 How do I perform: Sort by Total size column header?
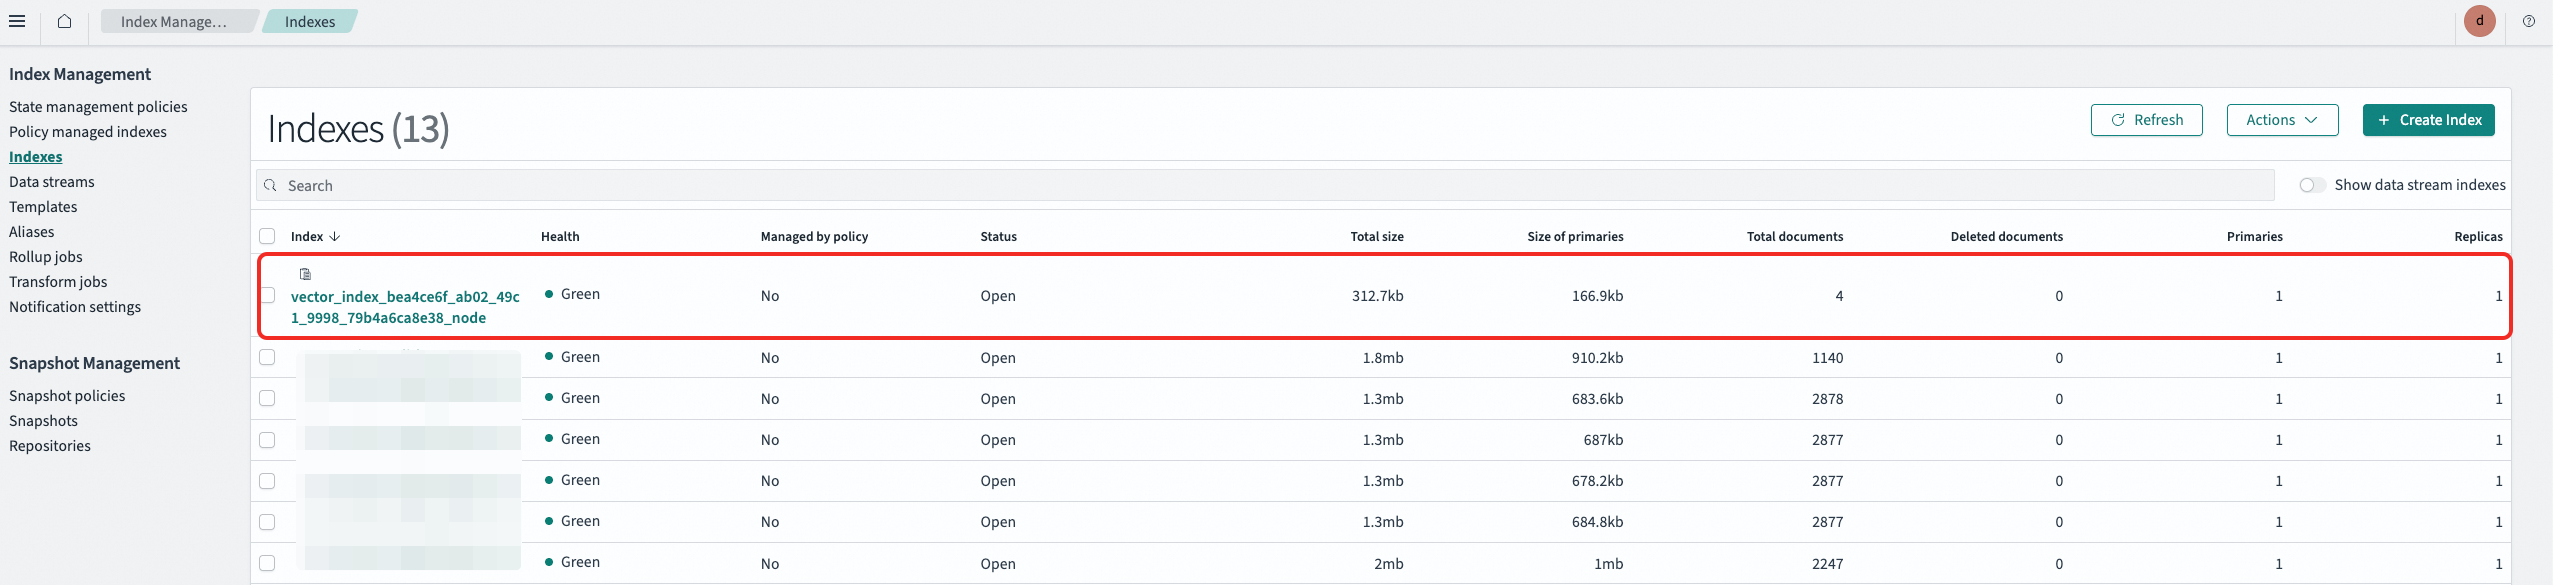pyautogui.click(x=1376, y=237)
